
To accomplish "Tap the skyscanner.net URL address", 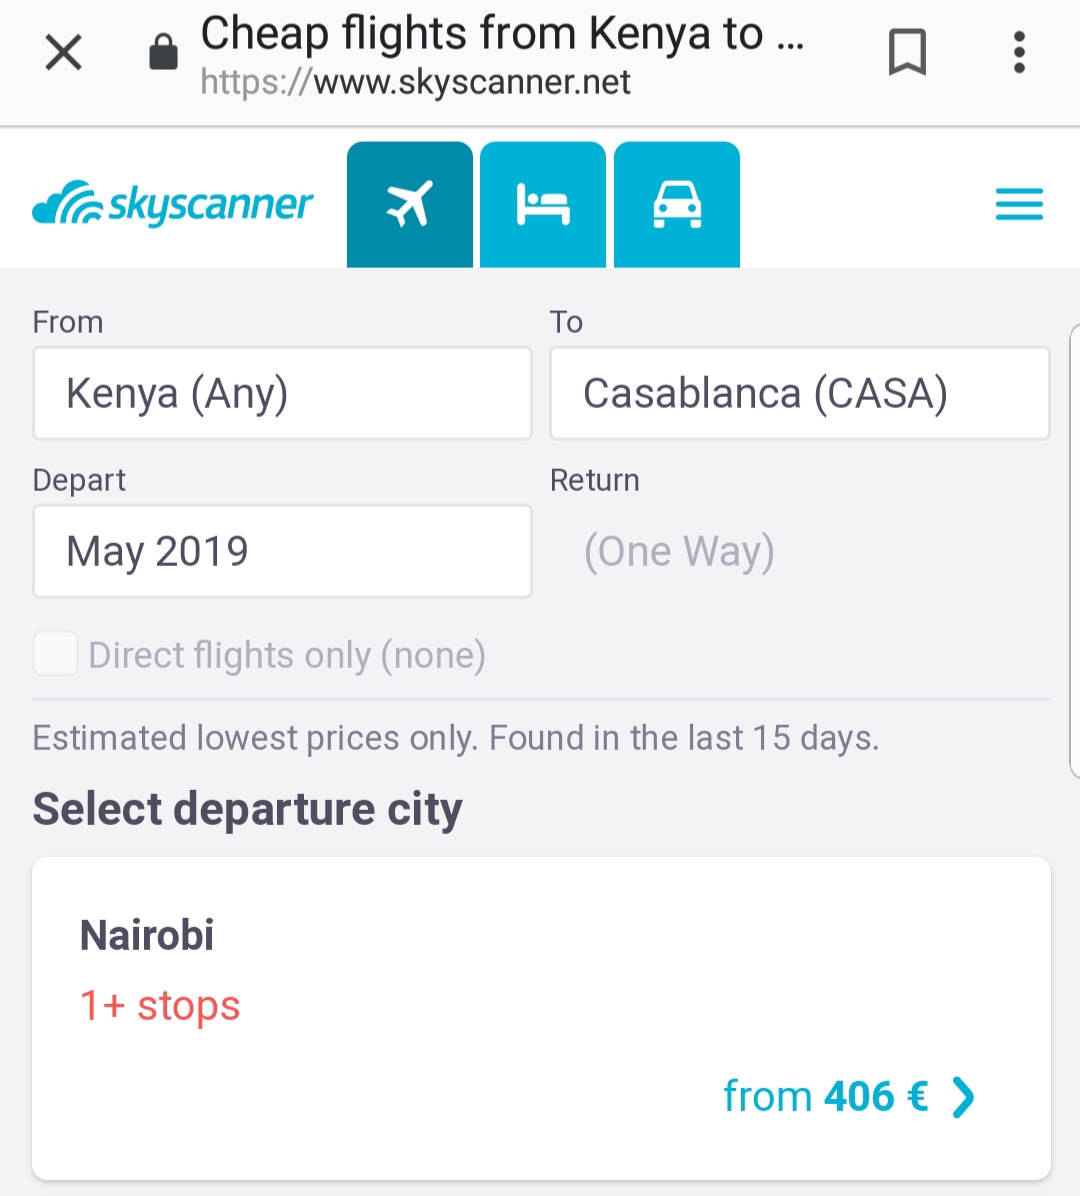I will 415,82.
